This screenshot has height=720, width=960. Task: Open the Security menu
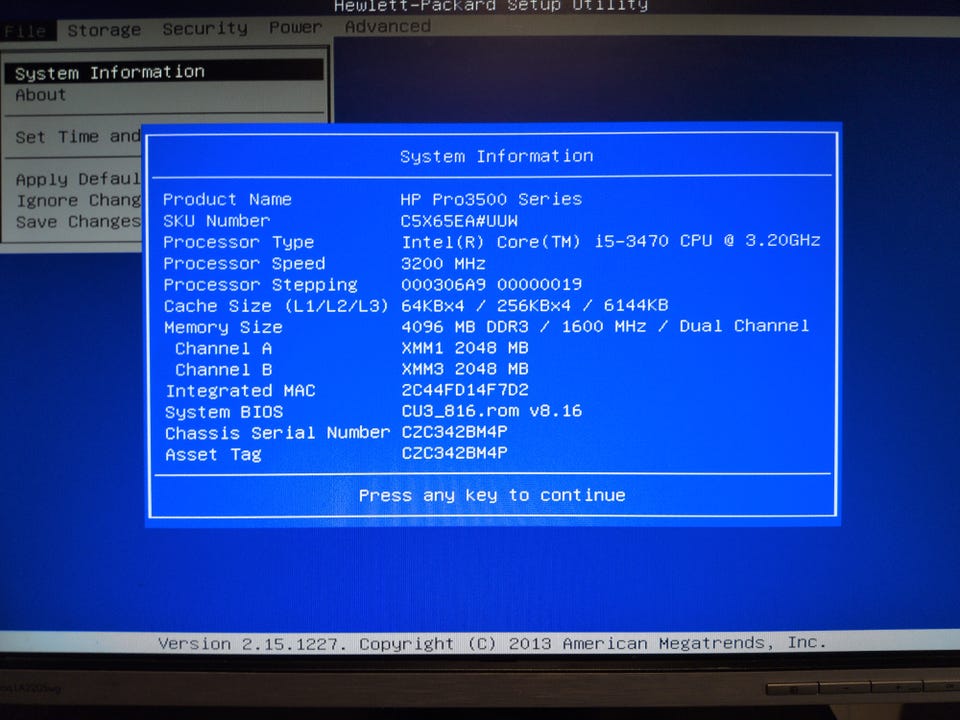click(205, 29)
